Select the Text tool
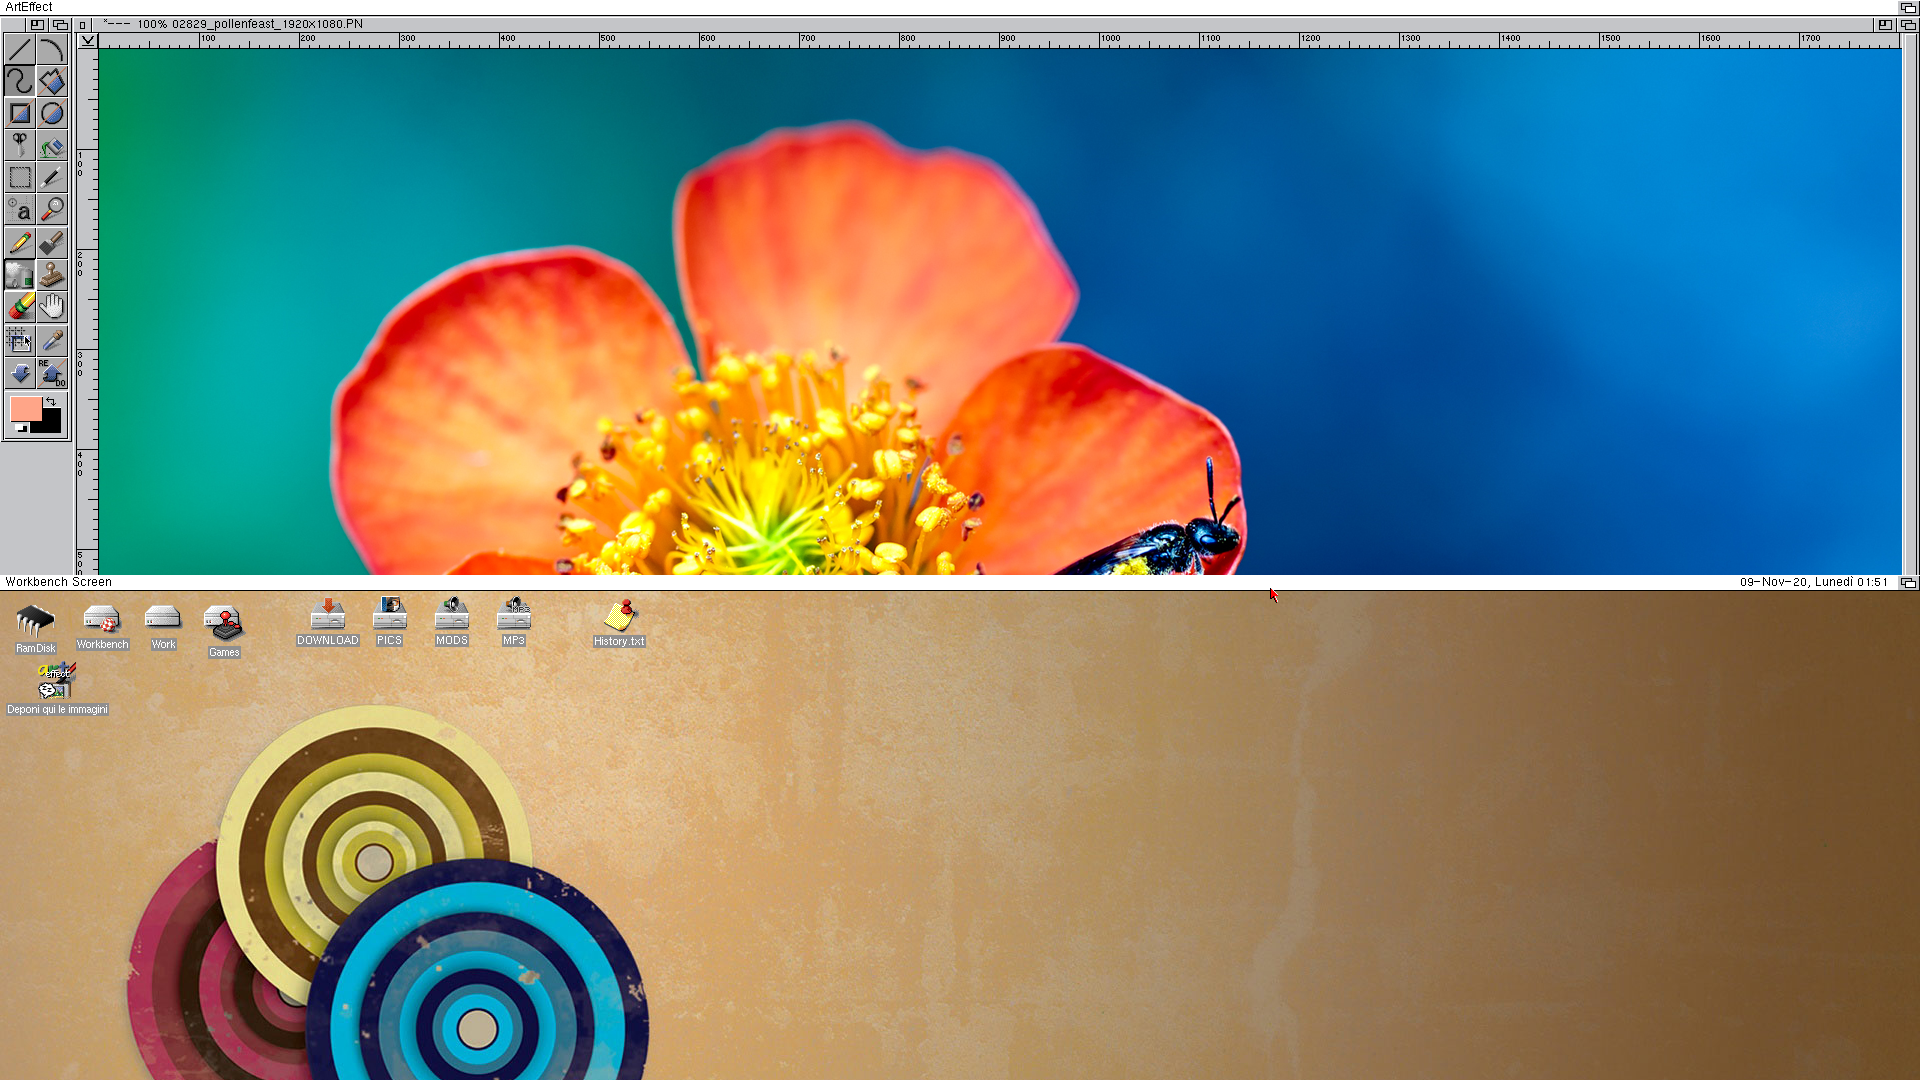Image resolution: width=1920 pixels, height=1080 pixels. (x=20, y=210)
